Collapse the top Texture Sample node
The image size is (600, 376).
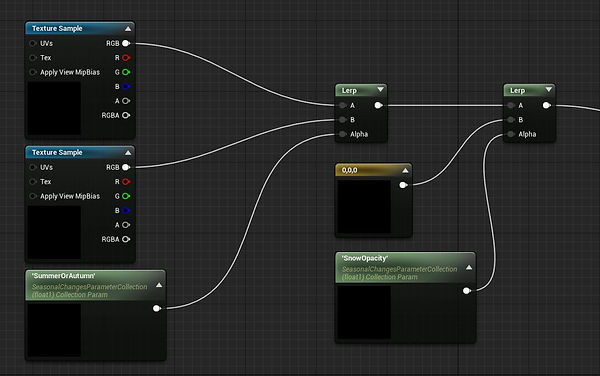[x=128, y=29]
